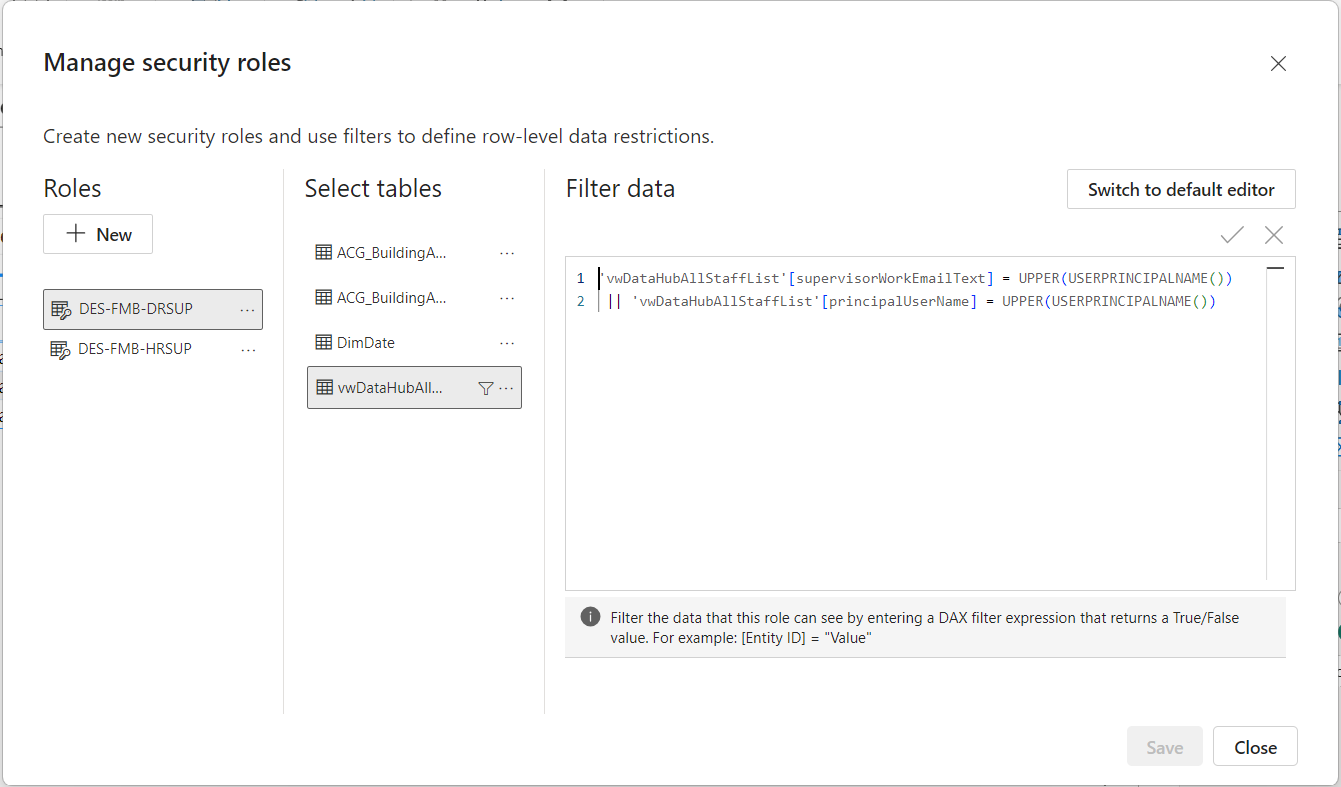Screen dimensions: 1341x787
Task: Open more options for DimDate table
Action: [x=507, y=343]
